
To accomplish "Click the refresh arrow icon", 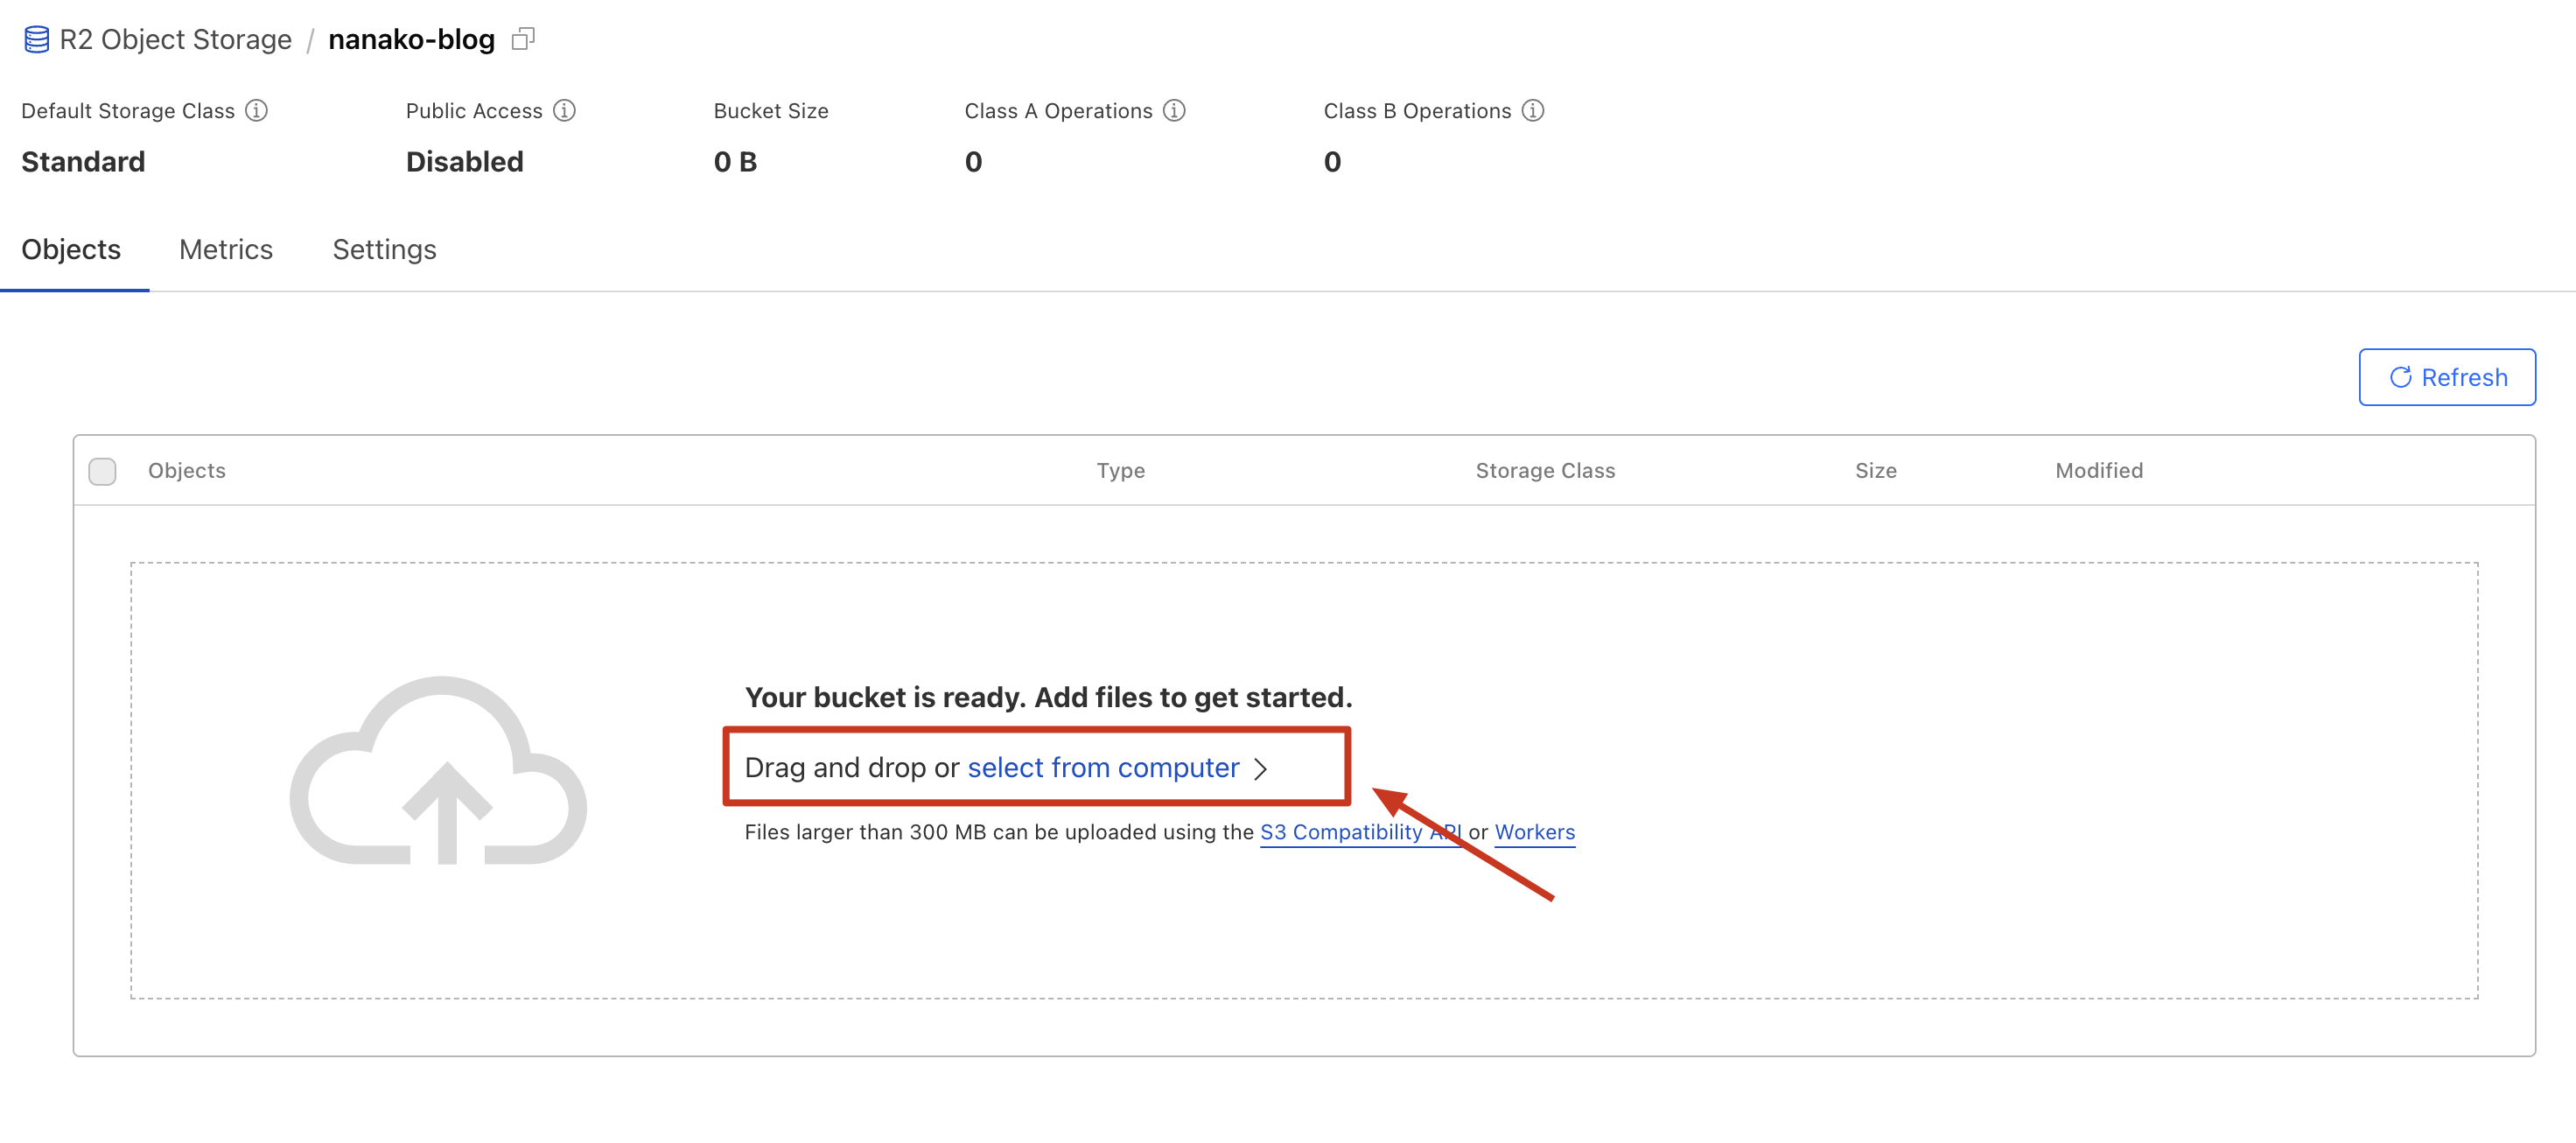I will tap(2400, 377).
